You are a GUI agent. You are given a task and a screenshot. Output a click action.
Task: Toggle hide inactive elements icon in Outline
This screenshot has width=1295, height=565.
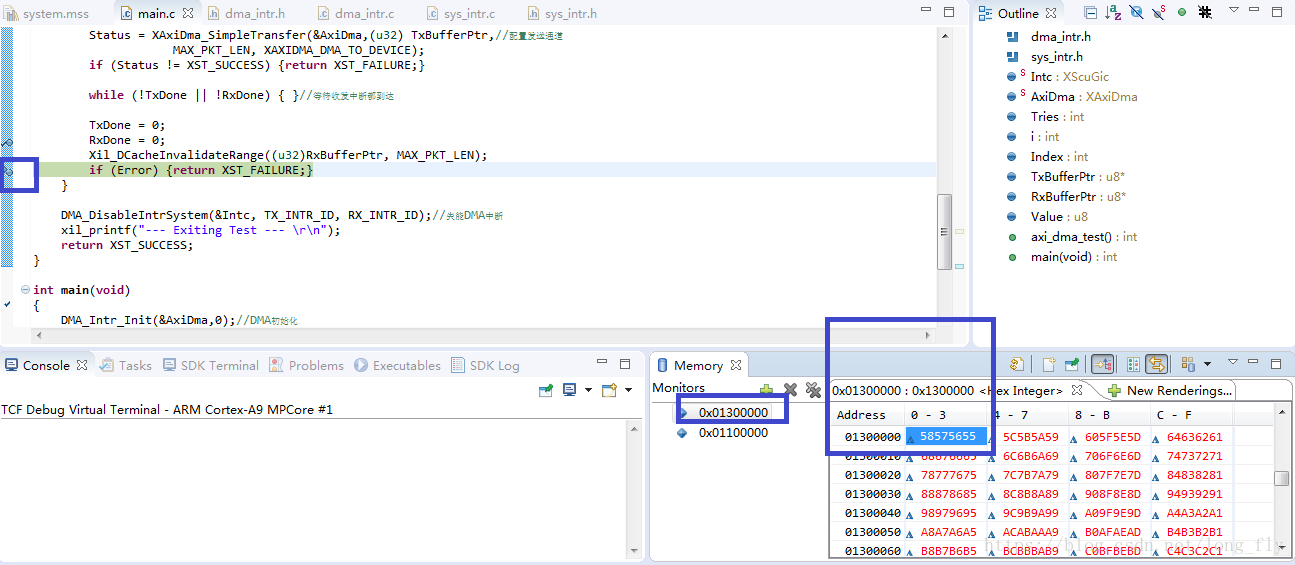tap(1205, 13)
